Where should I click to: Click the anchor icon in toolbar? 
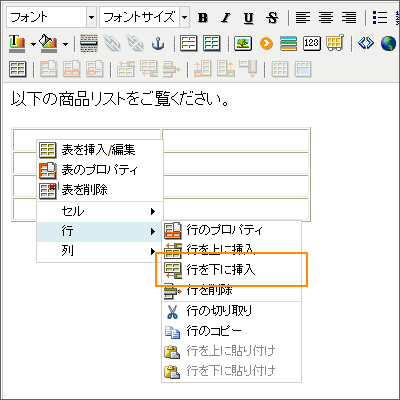(x=158, y=43)
